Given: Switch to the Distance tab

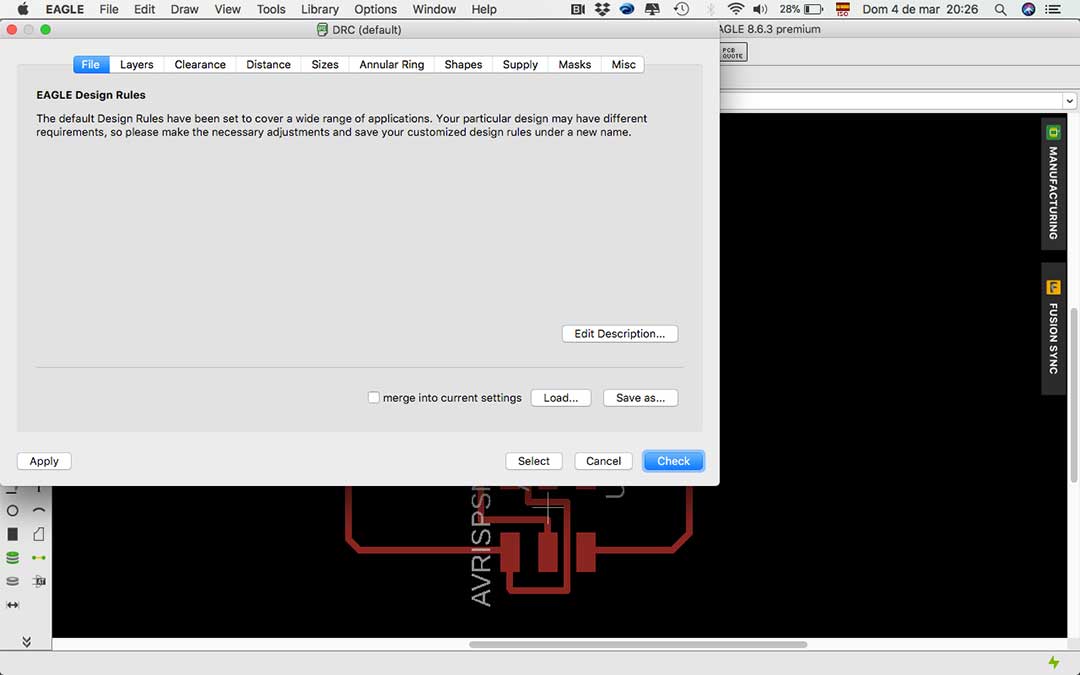Looking at the screenshot, I should click(x=269, y=64).
